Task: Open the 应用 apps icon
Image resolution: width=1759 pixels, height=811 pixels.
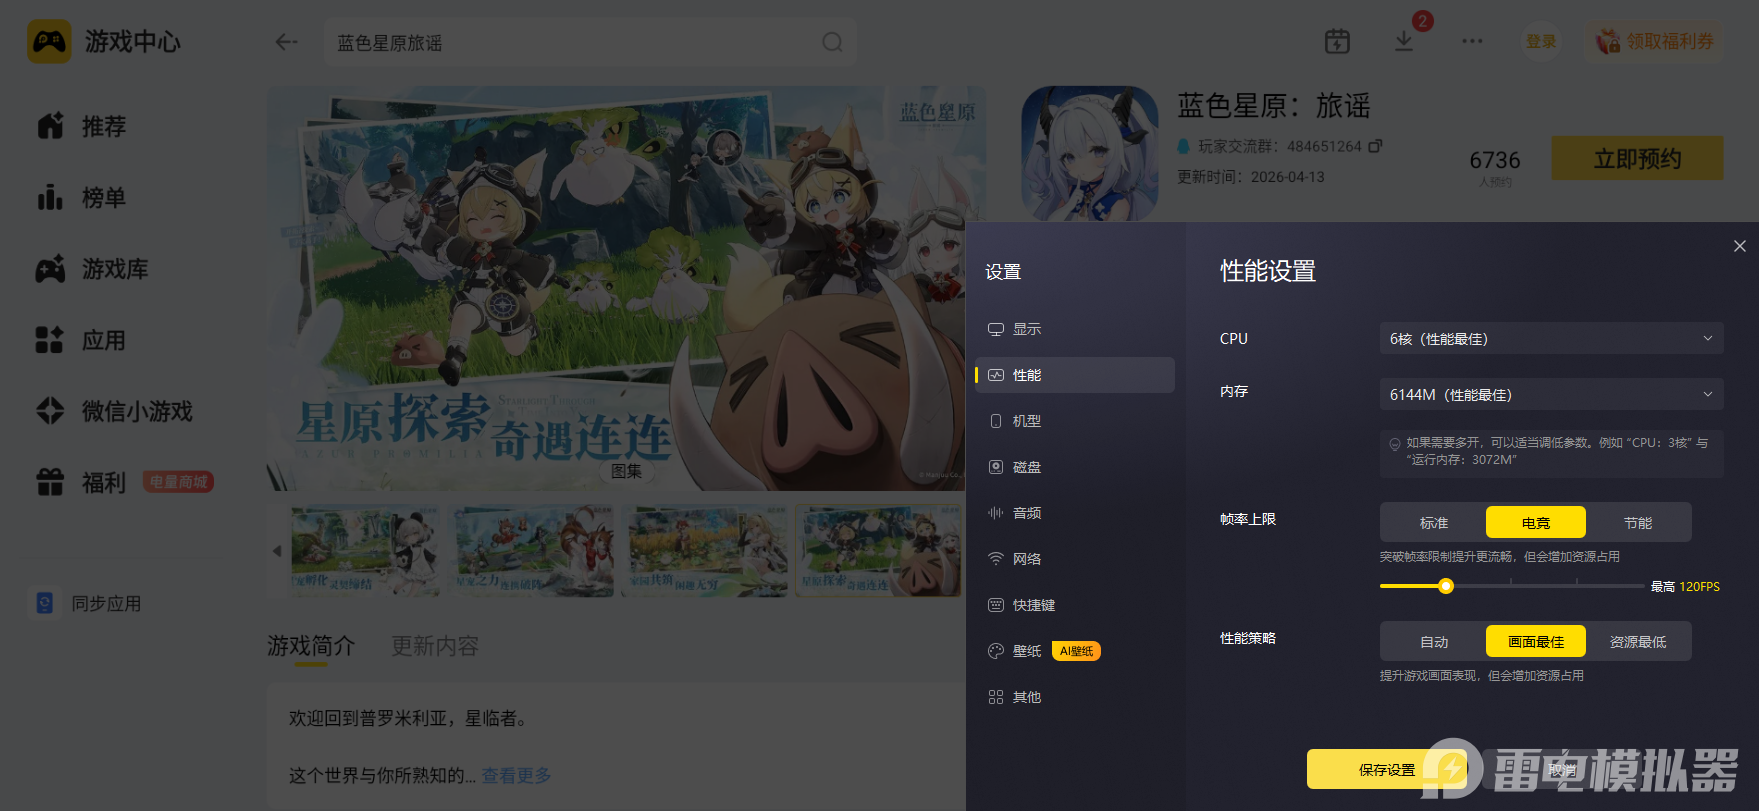Action: tap(50, 340)
